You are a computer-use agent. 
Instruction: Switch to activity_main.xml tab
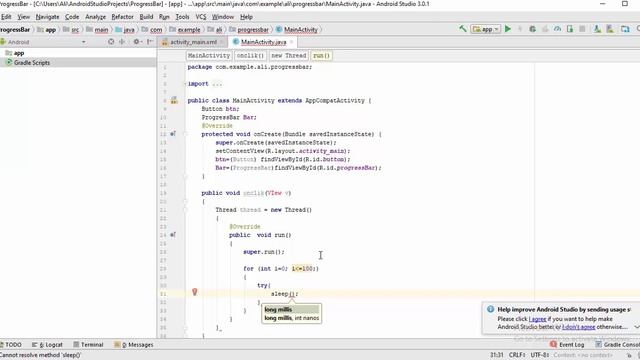[x=193, y=42]
